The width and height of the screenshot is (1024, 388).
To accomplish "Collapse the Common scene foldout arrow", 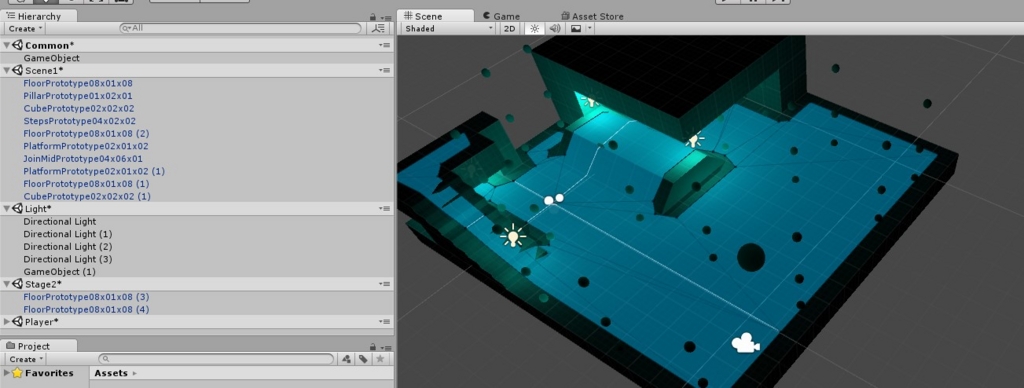I will pos(7,45).
